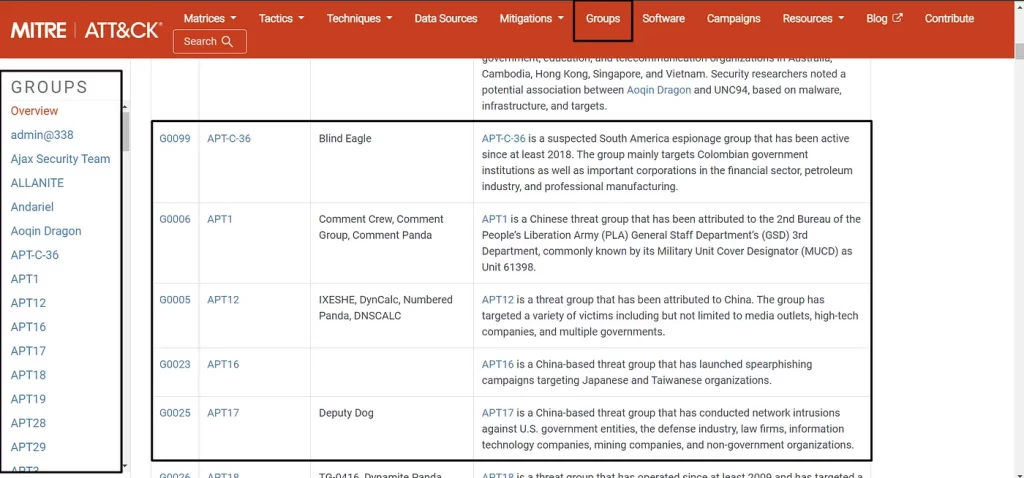1024x478 pixels.
Task: Select Overview in Groups sidebar
Action: [x=34, y=111]
